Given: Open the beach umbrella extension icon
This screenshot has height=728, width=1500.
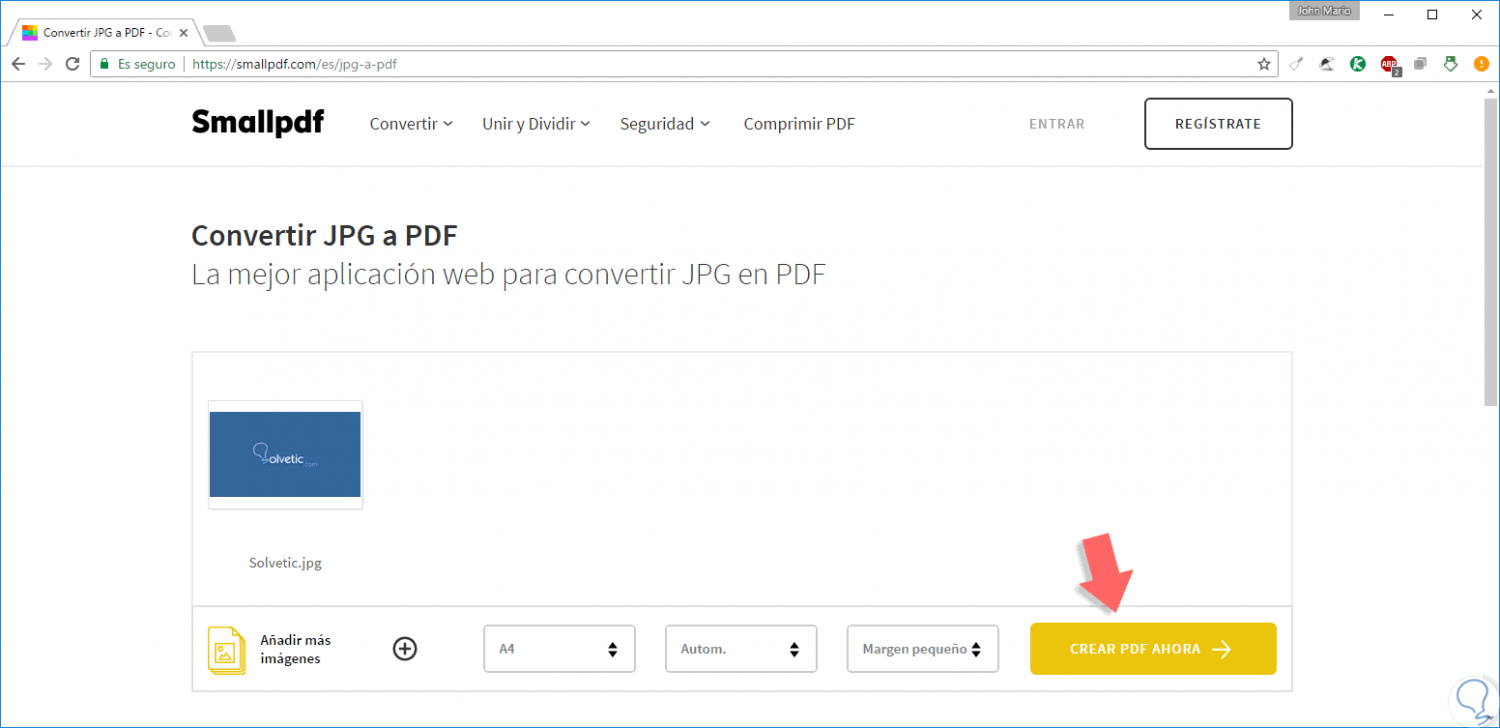Looking at the screenshot, I should pos(1327,64).
